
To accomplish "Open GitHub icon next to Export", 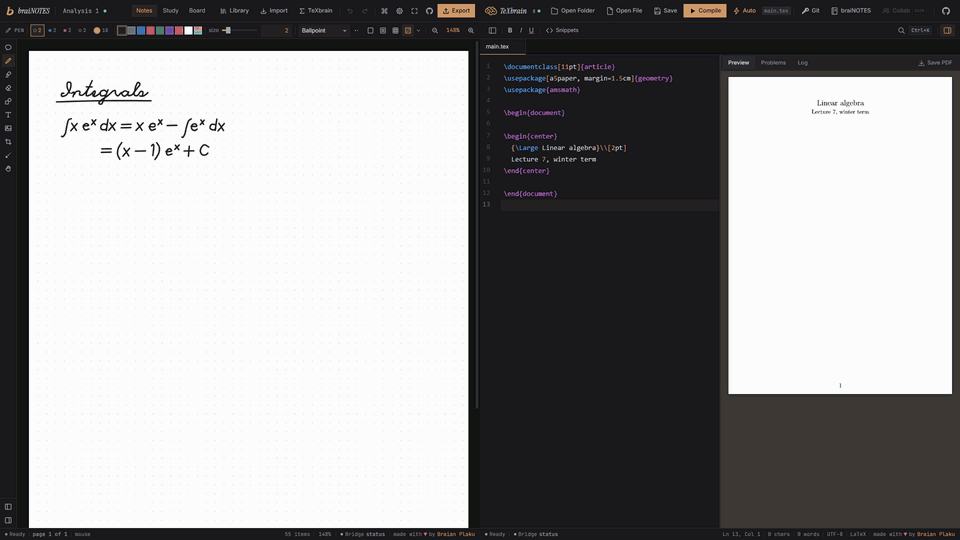I will [x=429, y=11].
